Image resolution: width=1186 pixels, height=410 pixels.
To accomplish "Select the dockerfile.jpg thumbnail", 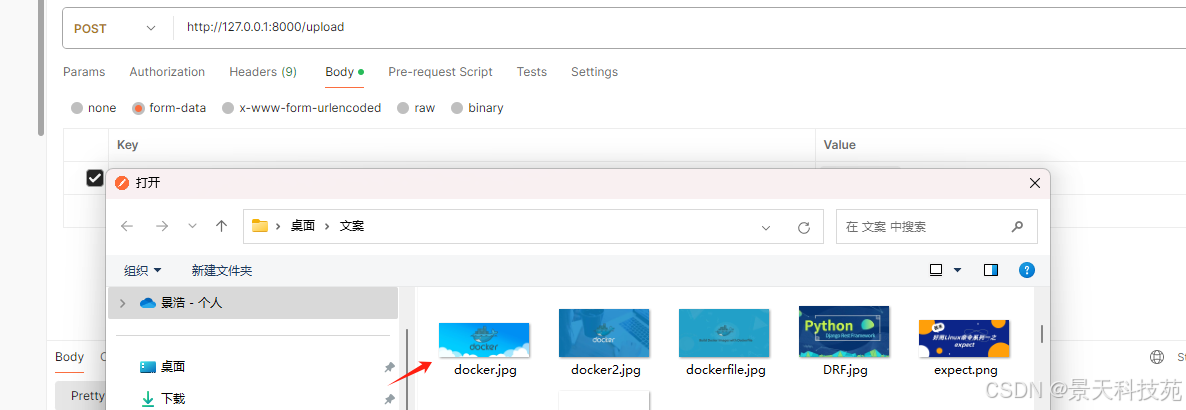I will [725, 333].
